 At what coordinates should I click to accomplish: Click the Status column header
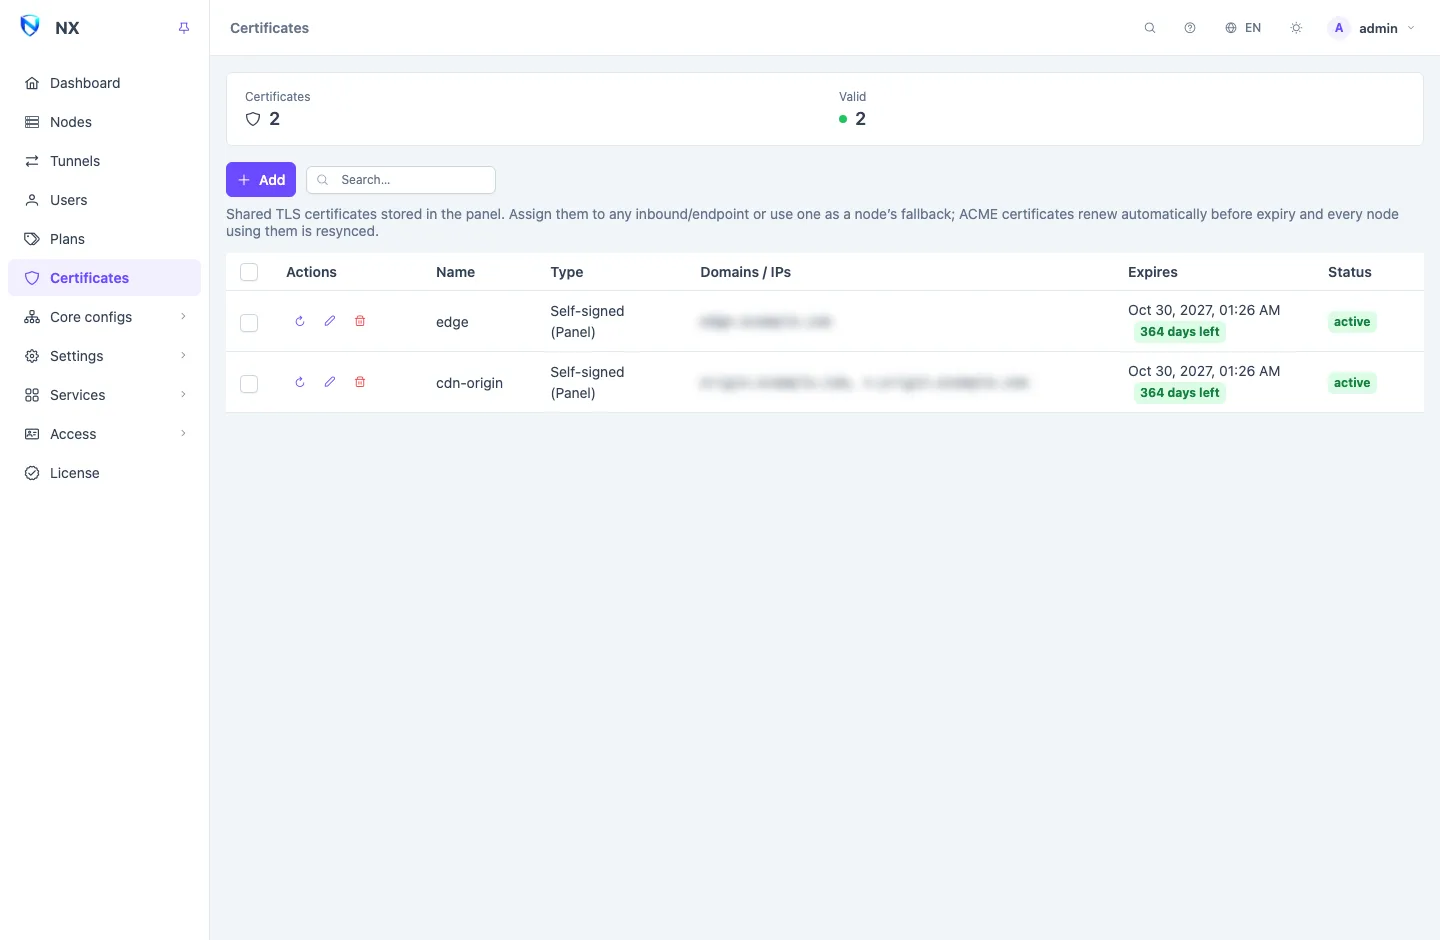point(1350,272)
